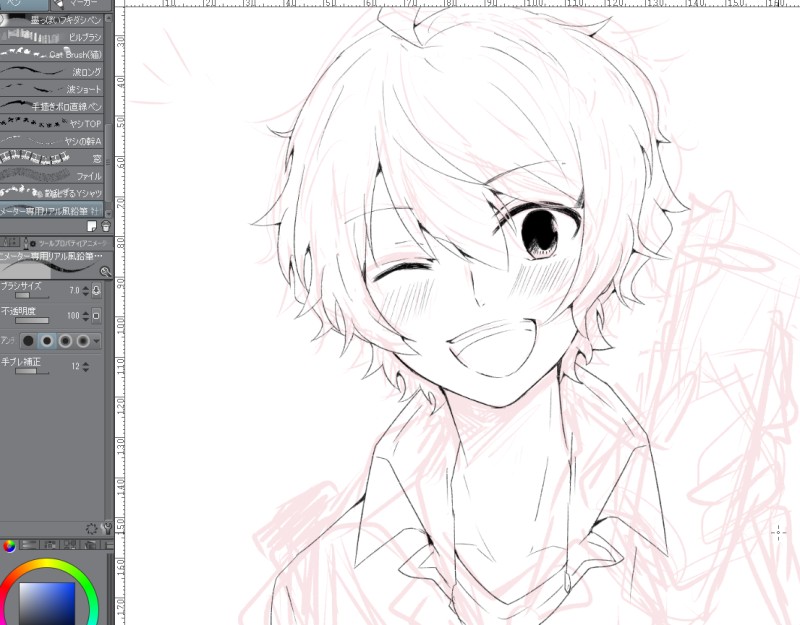Delete the sub tool with trash icon
The image size is (800, 625).
(106, 226)
